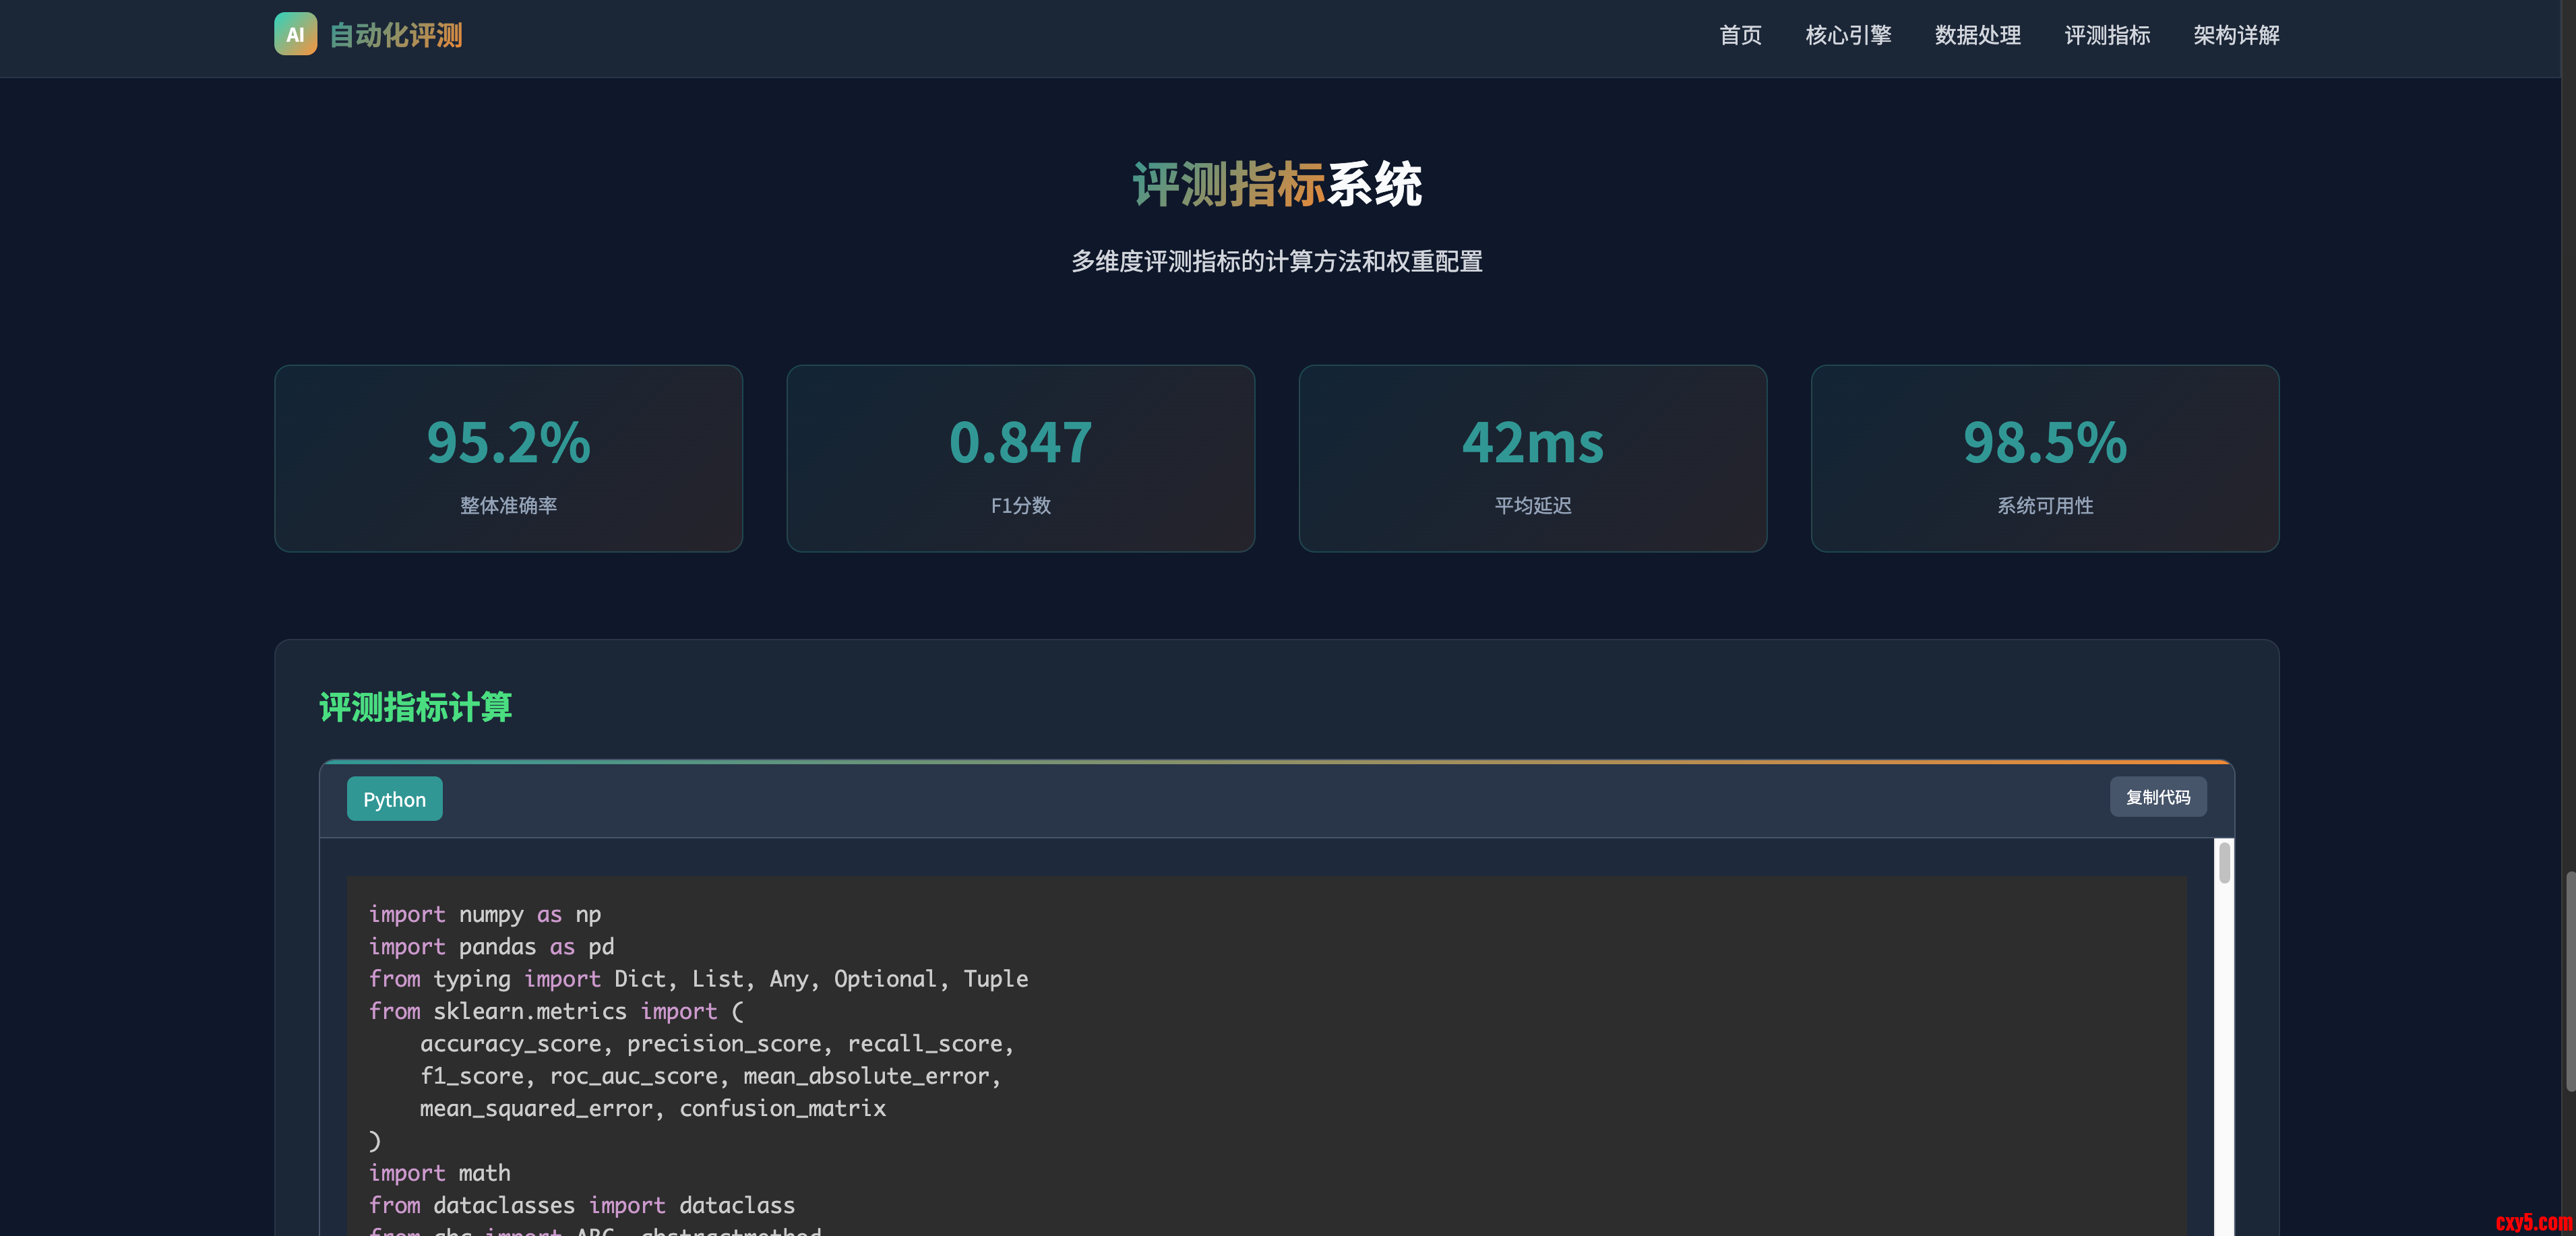Open 架构详解 nav item
This screenshot has height=1236, width=2576.
pos(2236,36)
